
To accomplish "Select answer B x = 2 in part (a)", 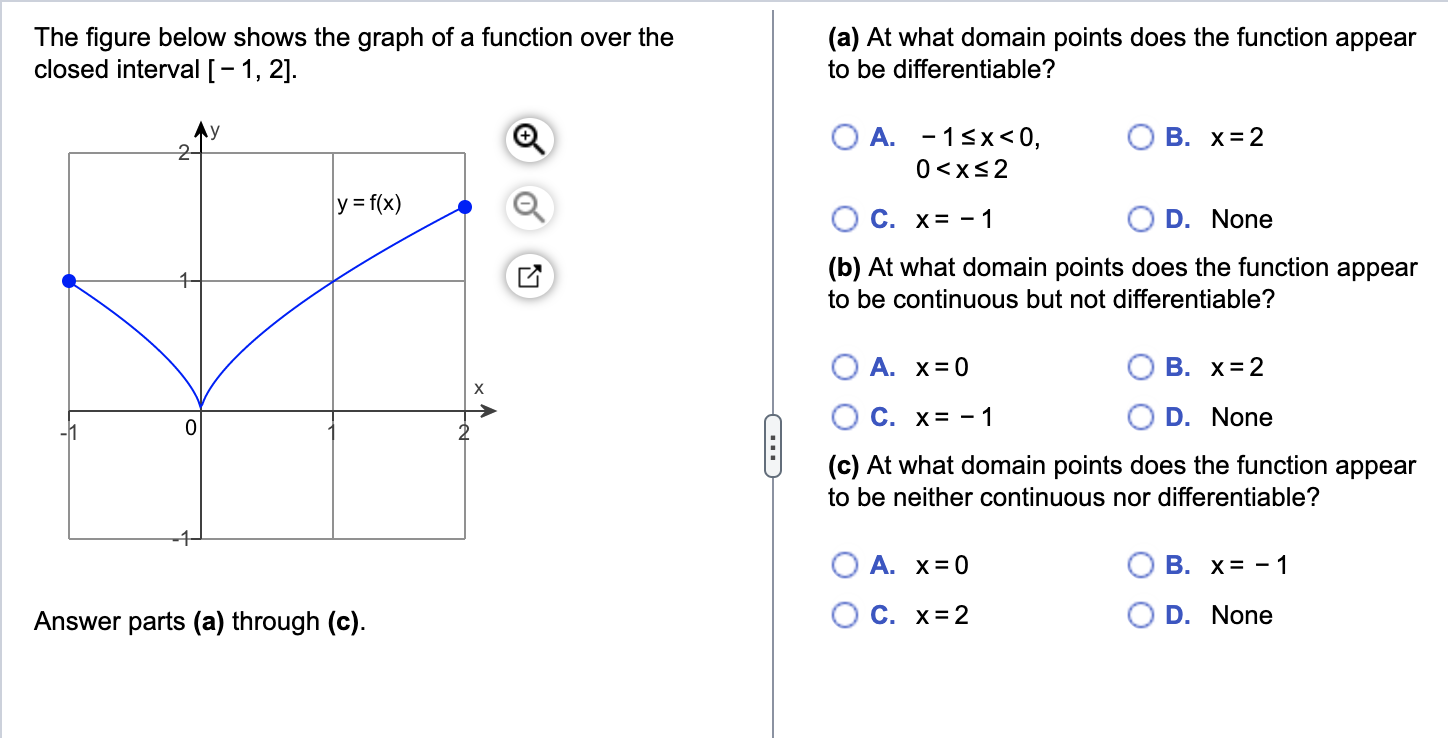I will [x=1140, y=136].
